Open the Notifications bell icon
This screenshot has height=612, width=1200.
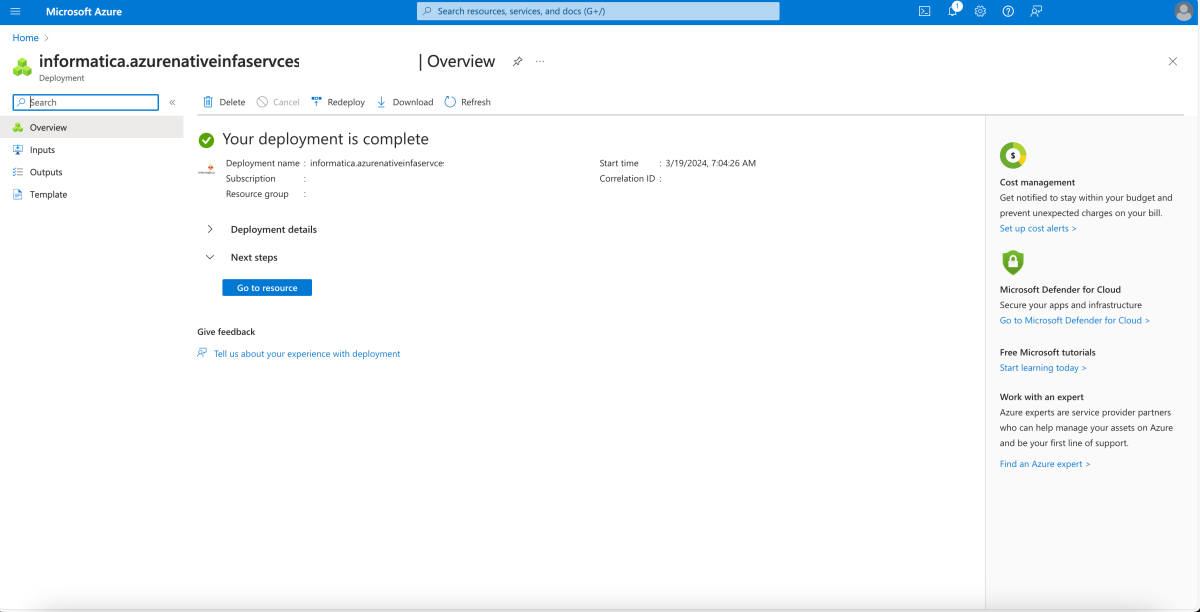[x=952, y=11]
